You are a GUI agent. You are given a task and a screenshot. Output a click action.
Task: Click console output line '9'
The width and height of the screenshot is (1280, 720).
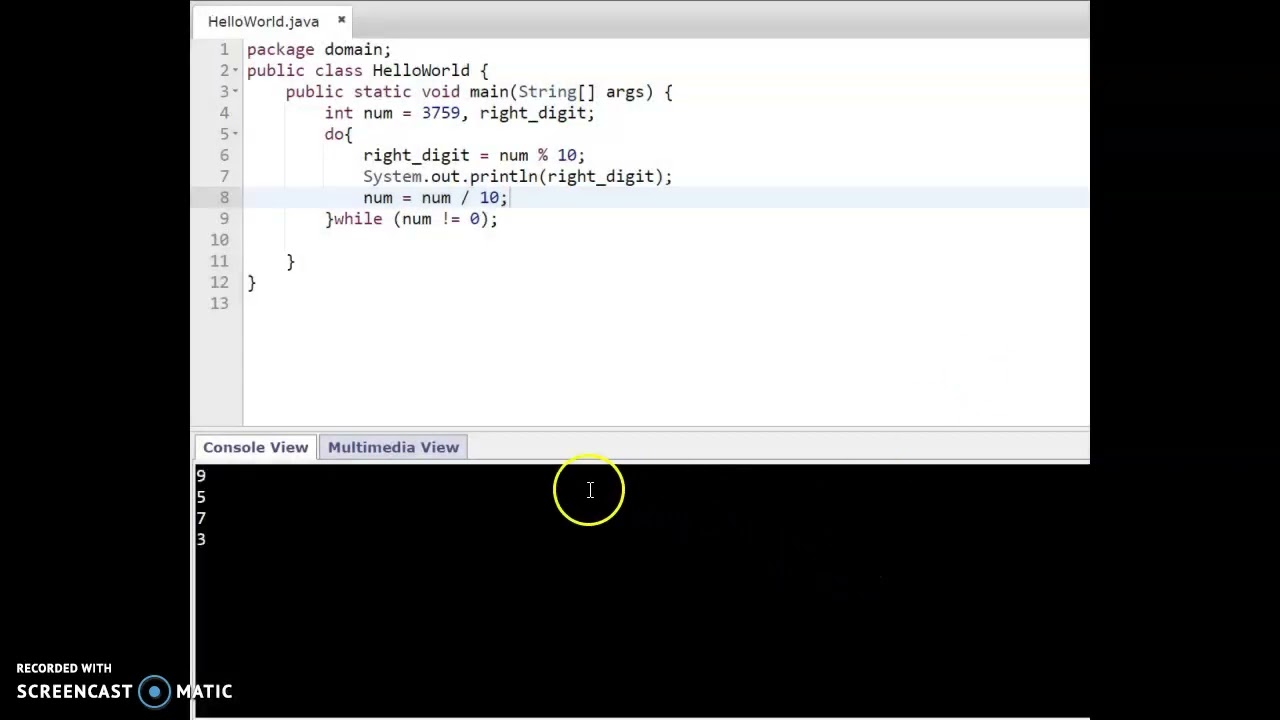pos(201,476)
